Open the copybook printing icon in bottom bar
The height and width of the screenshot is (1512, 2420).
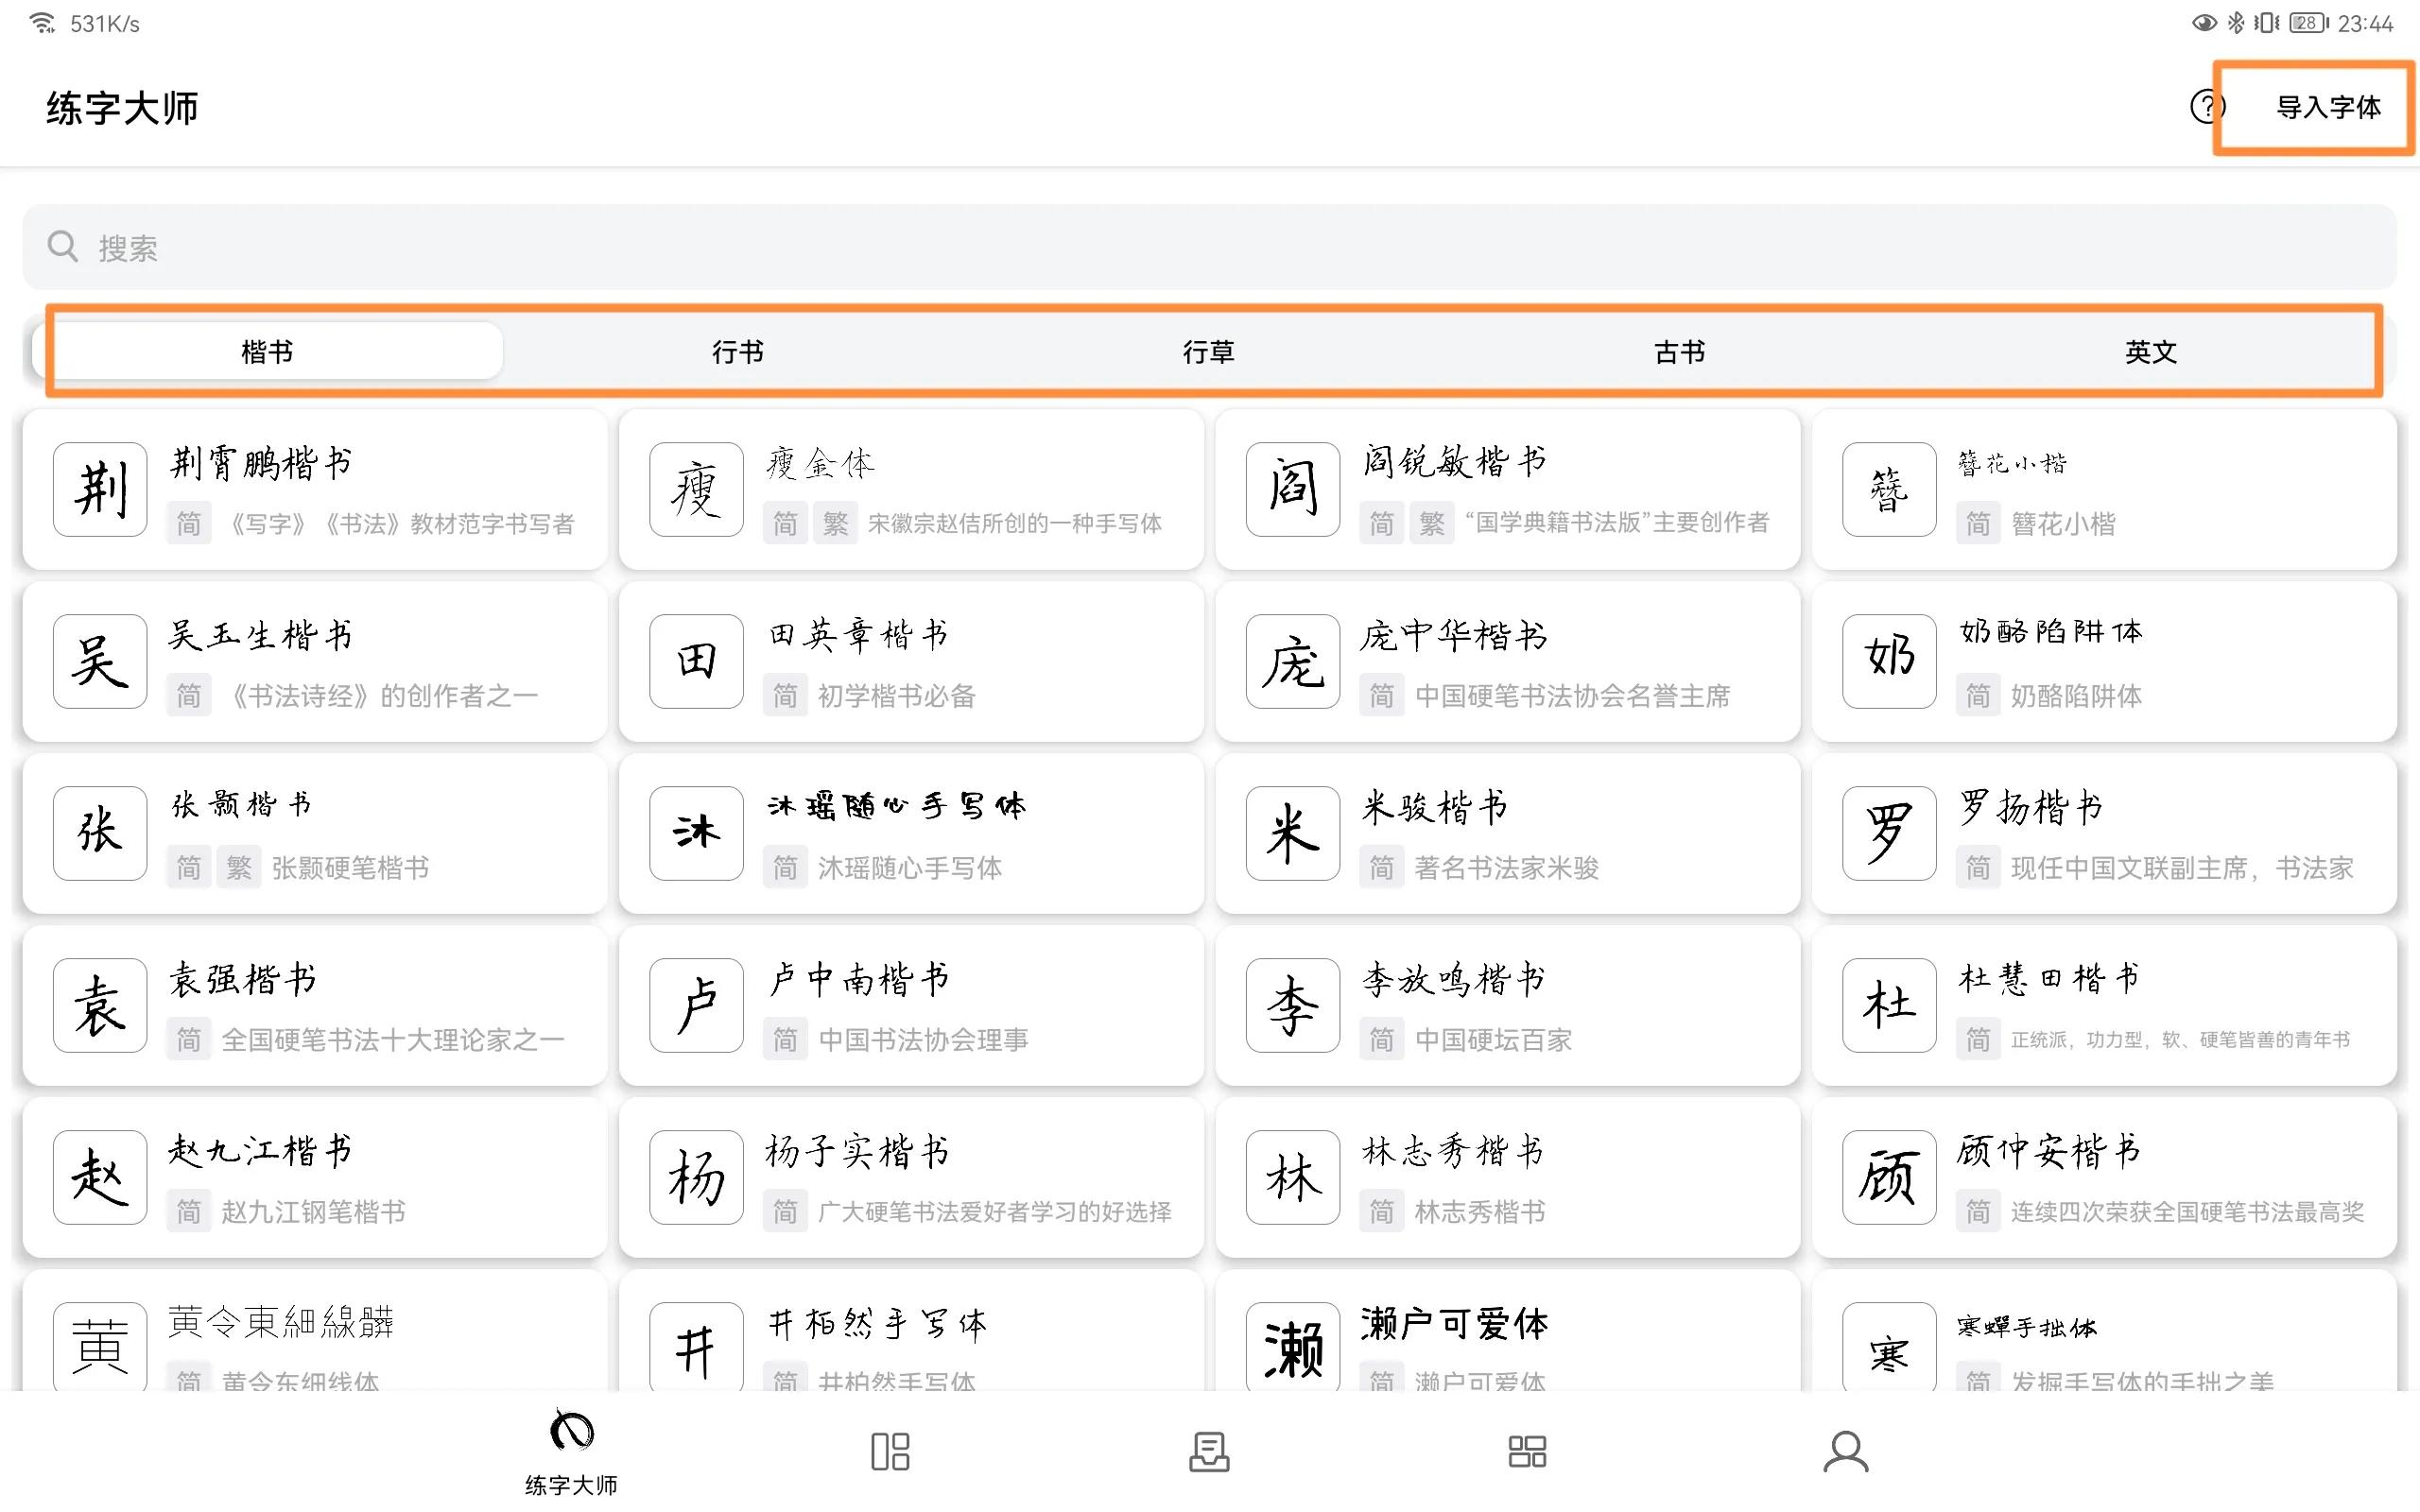[x=1209, y=1450]
